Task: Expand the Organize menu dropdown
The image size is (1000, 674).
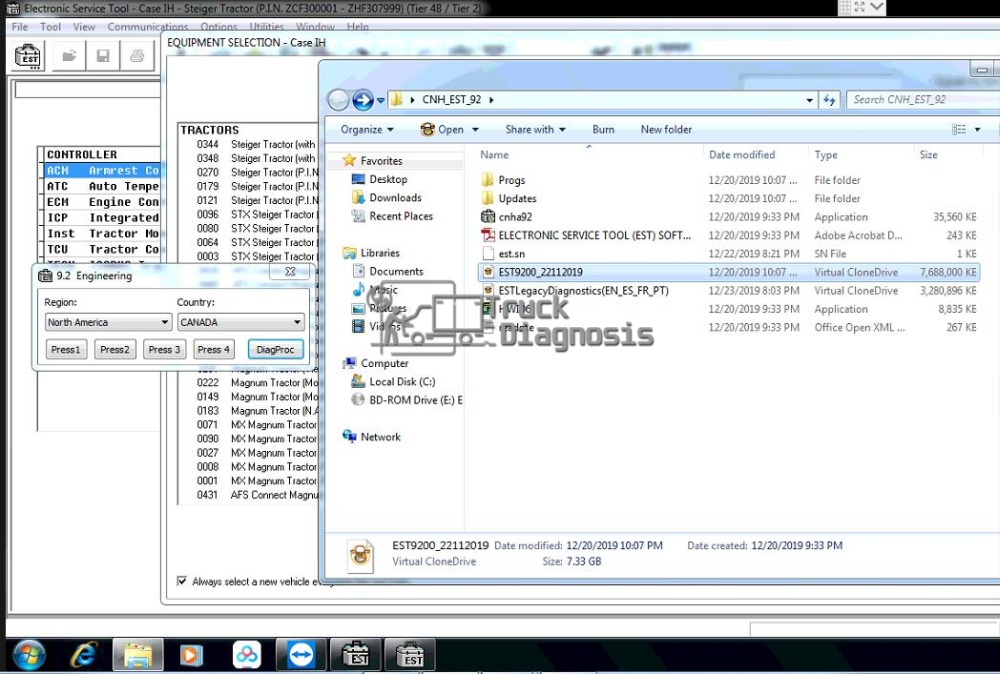Action: (367, 129)
